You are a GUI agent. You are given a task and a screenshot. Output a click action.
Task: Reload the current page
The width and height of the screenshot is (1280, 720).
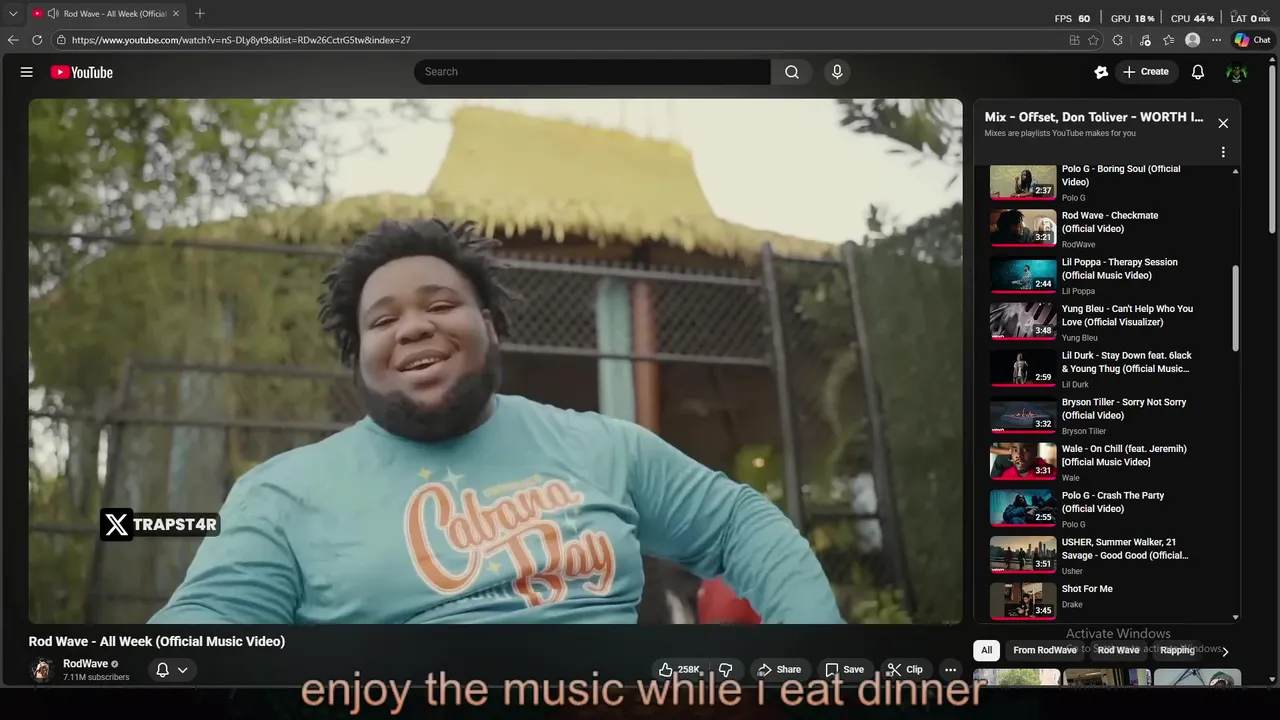coord(37,40)
